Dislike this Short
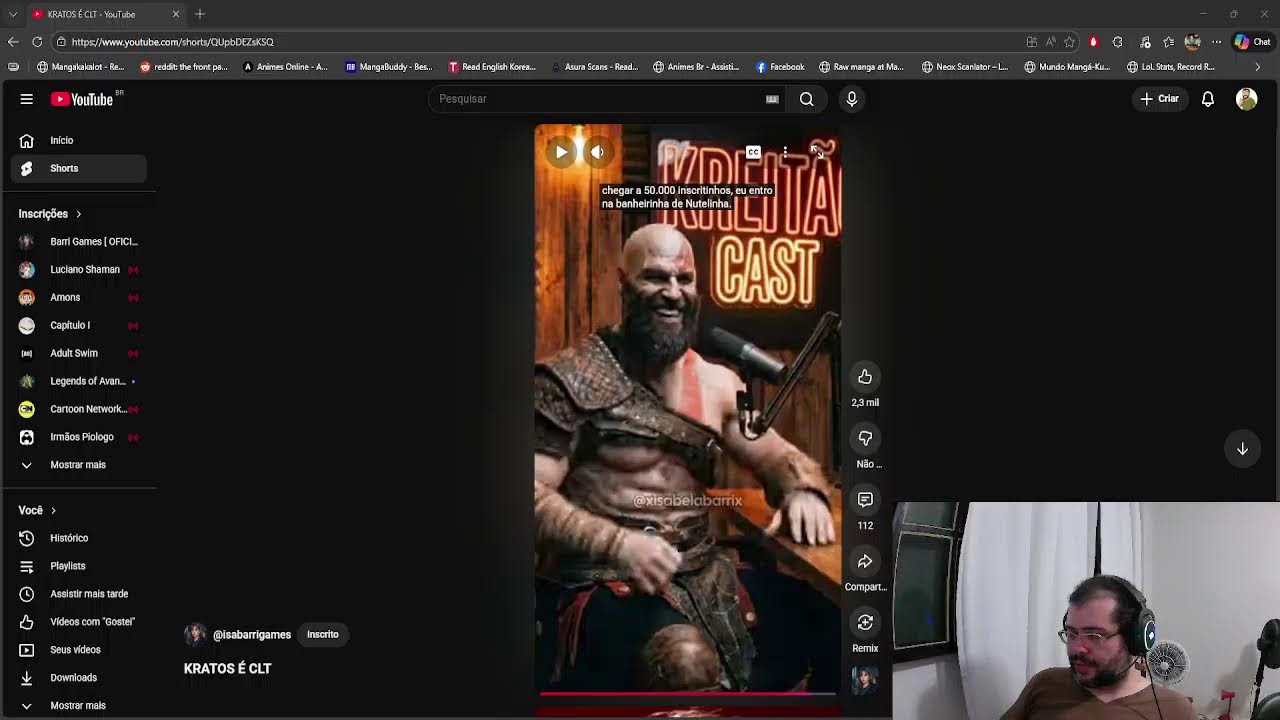1280x720 pixels. click(865, 438)
